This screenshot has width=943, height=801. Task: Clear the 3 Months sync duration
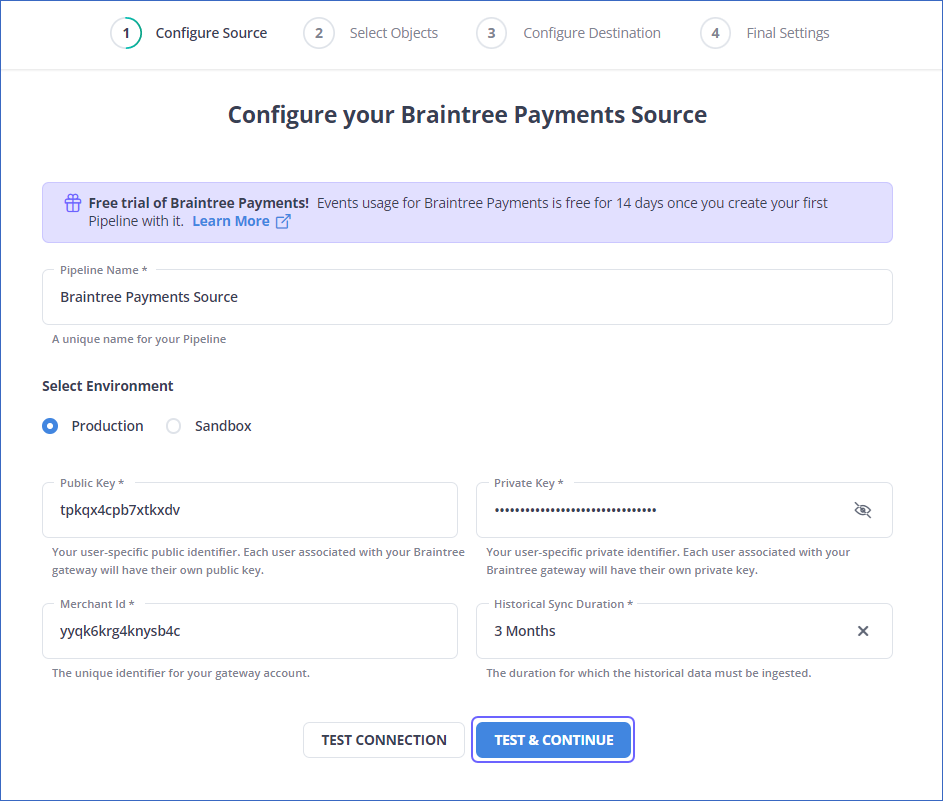click(862, 631)
